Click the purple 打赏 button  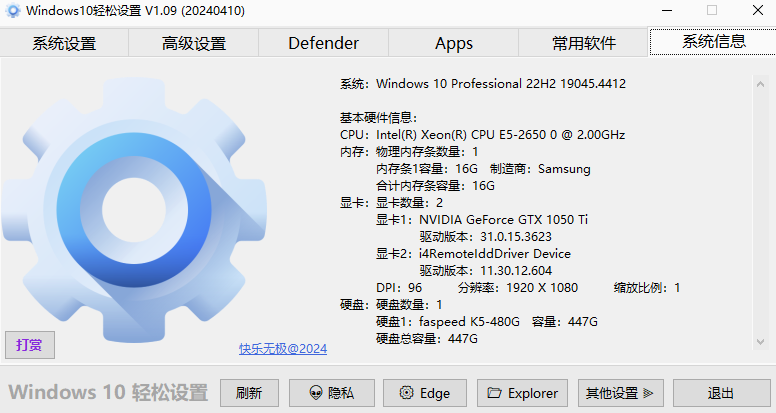click(x=29, y=345)
